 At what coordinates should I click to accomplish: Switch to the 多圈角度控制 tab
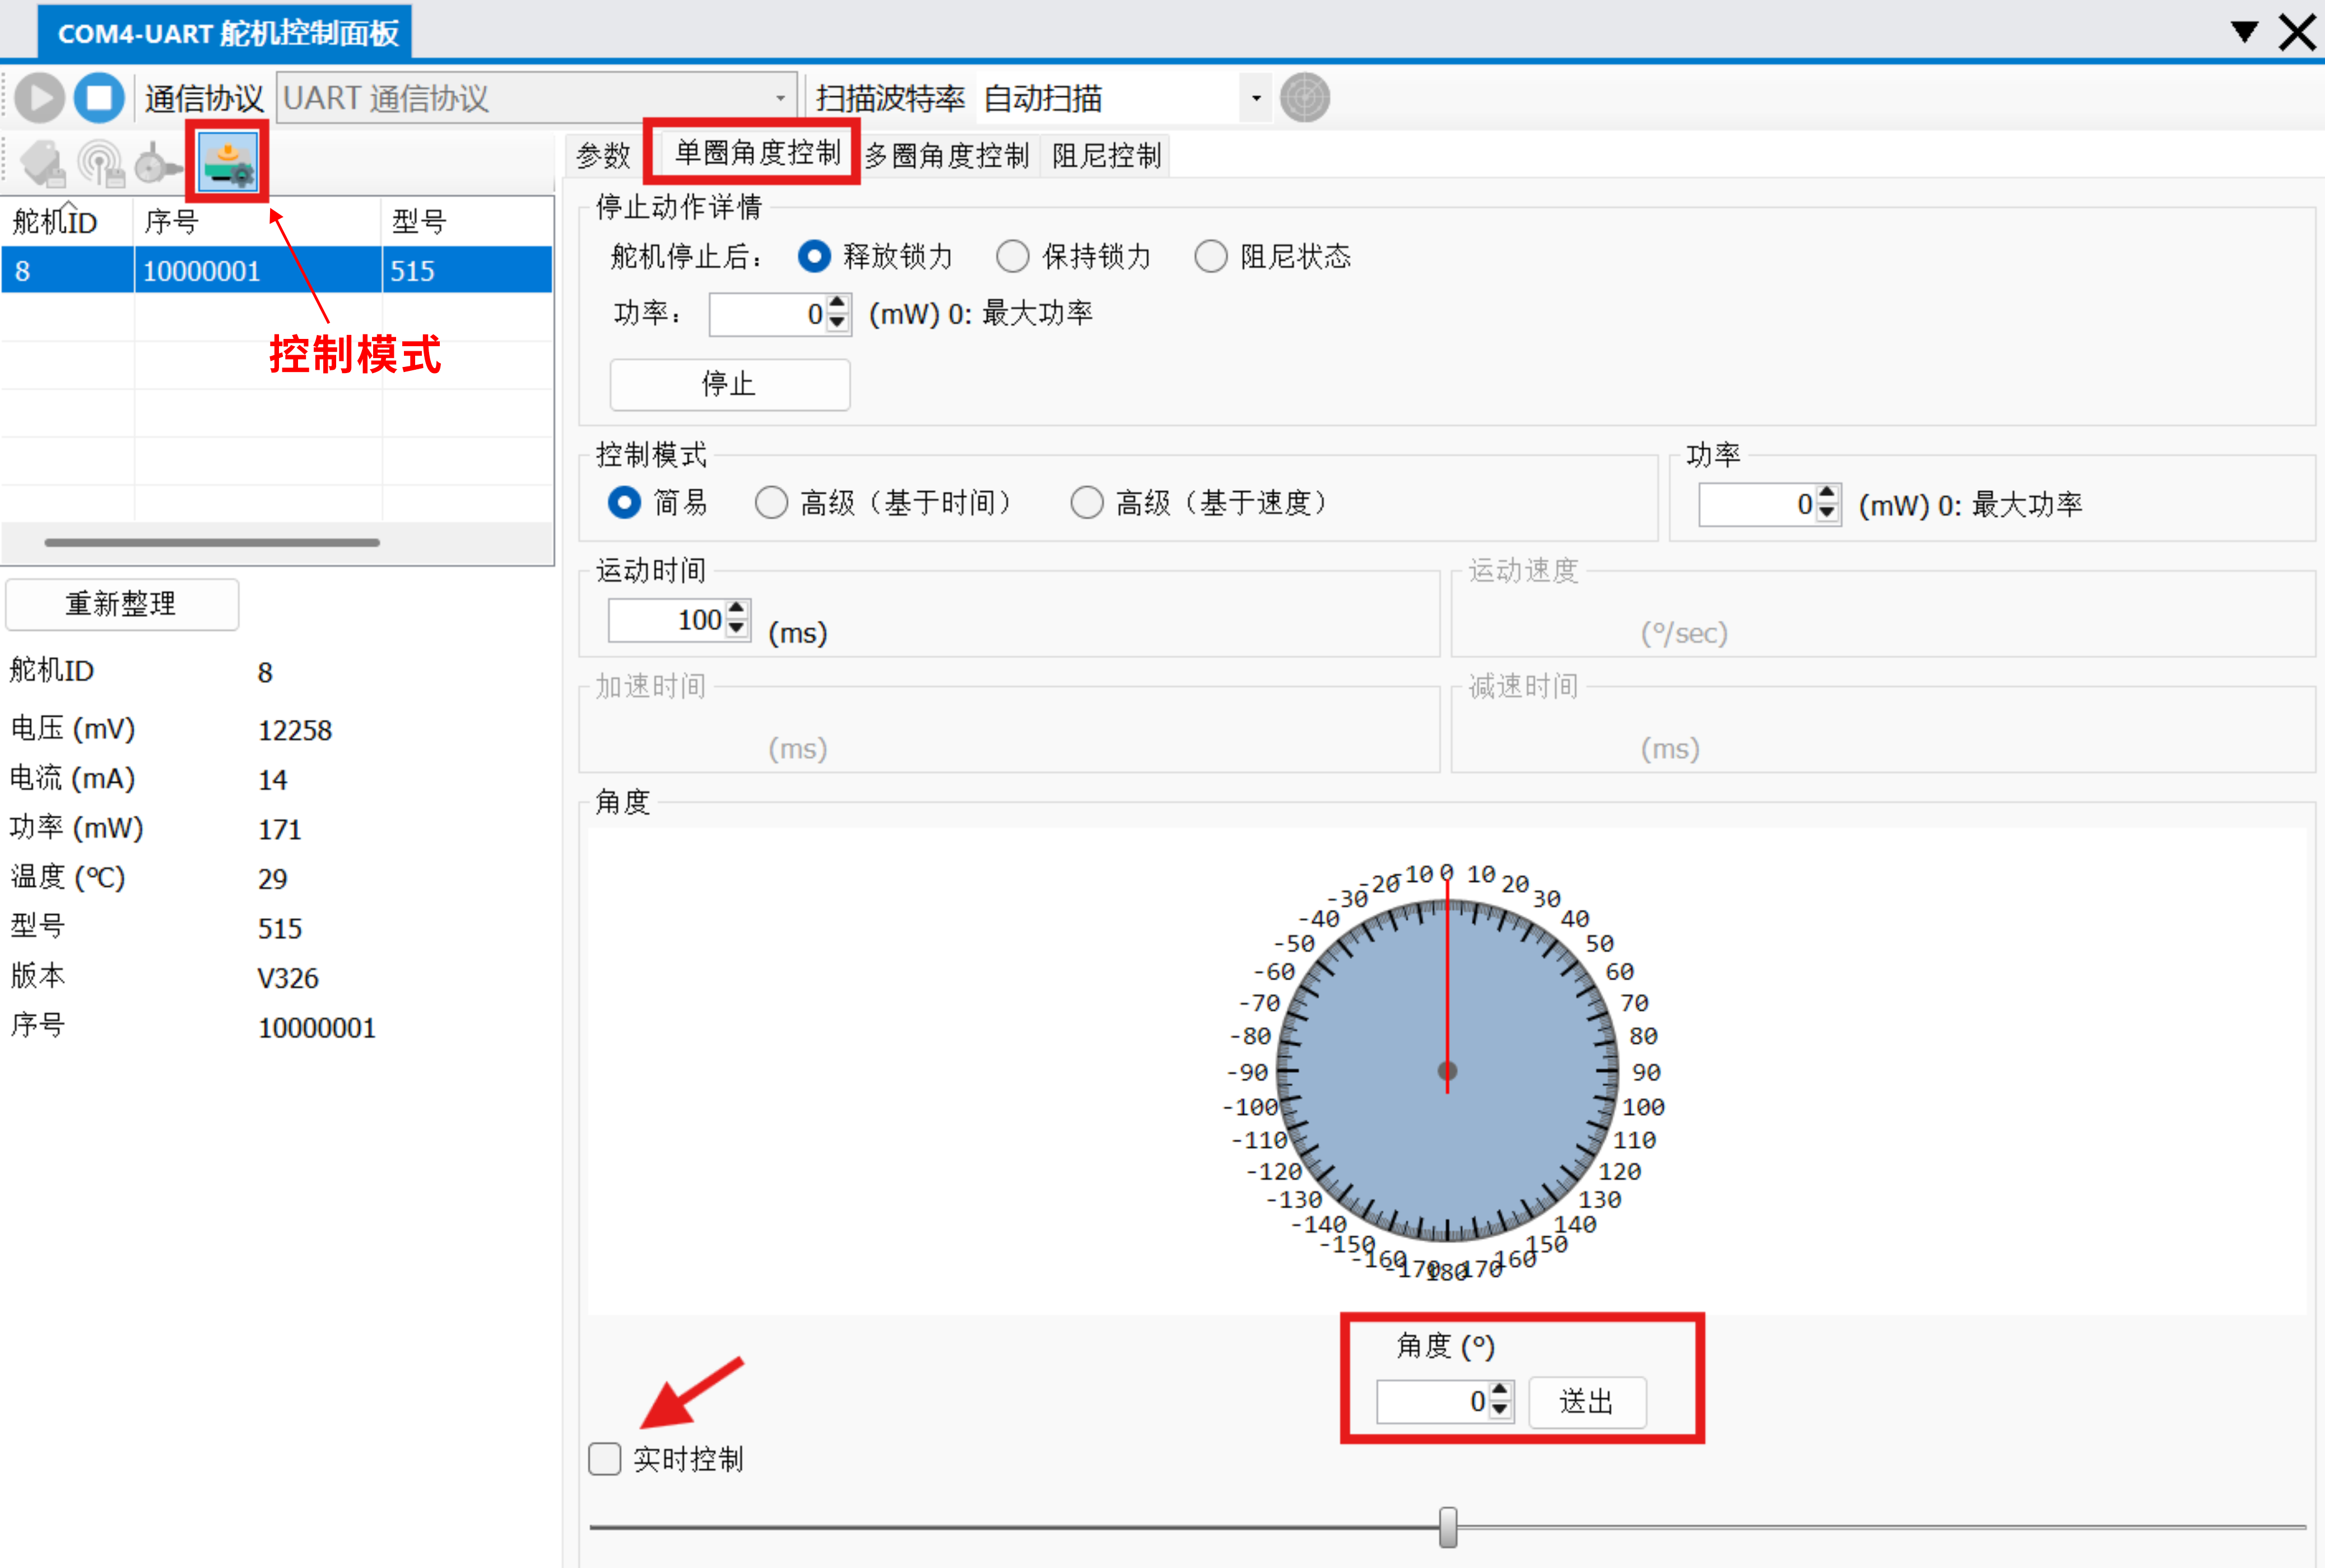[x=946, y=156]
